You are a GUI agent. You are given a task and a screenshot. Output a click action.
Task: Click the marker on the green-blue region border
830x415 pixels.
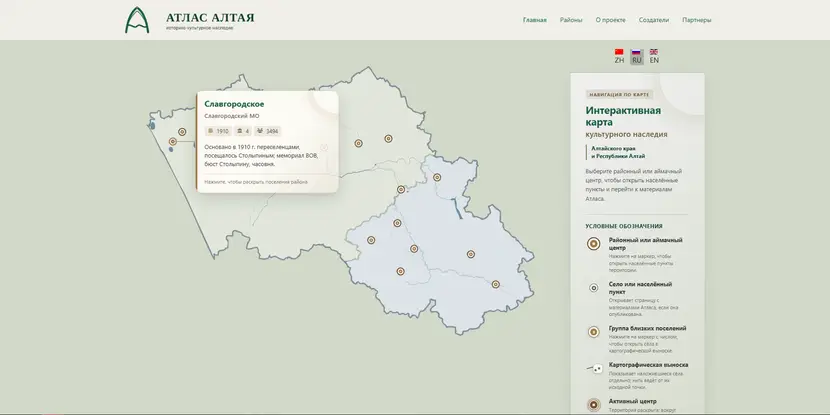pyautogui.click(x=401, y=190)
